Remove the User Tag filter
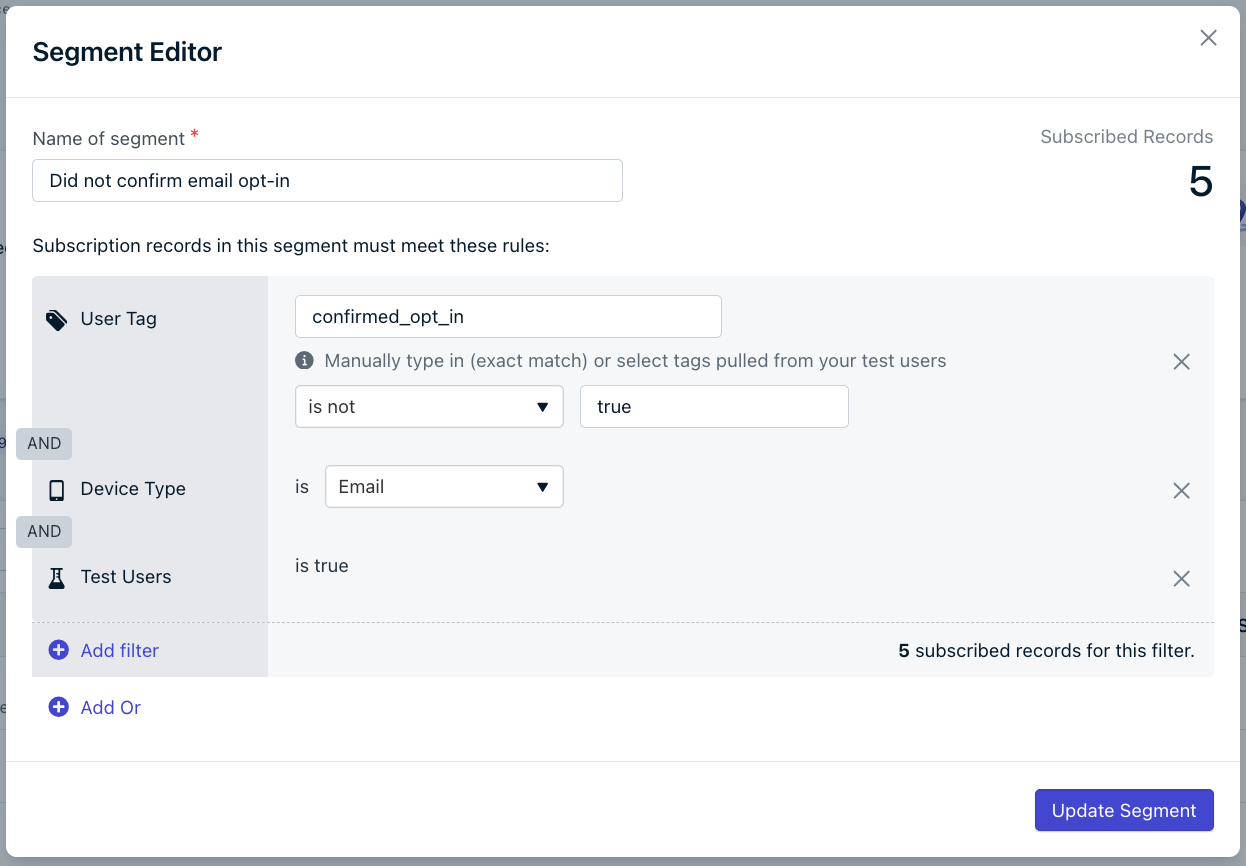 [1181, 362]
